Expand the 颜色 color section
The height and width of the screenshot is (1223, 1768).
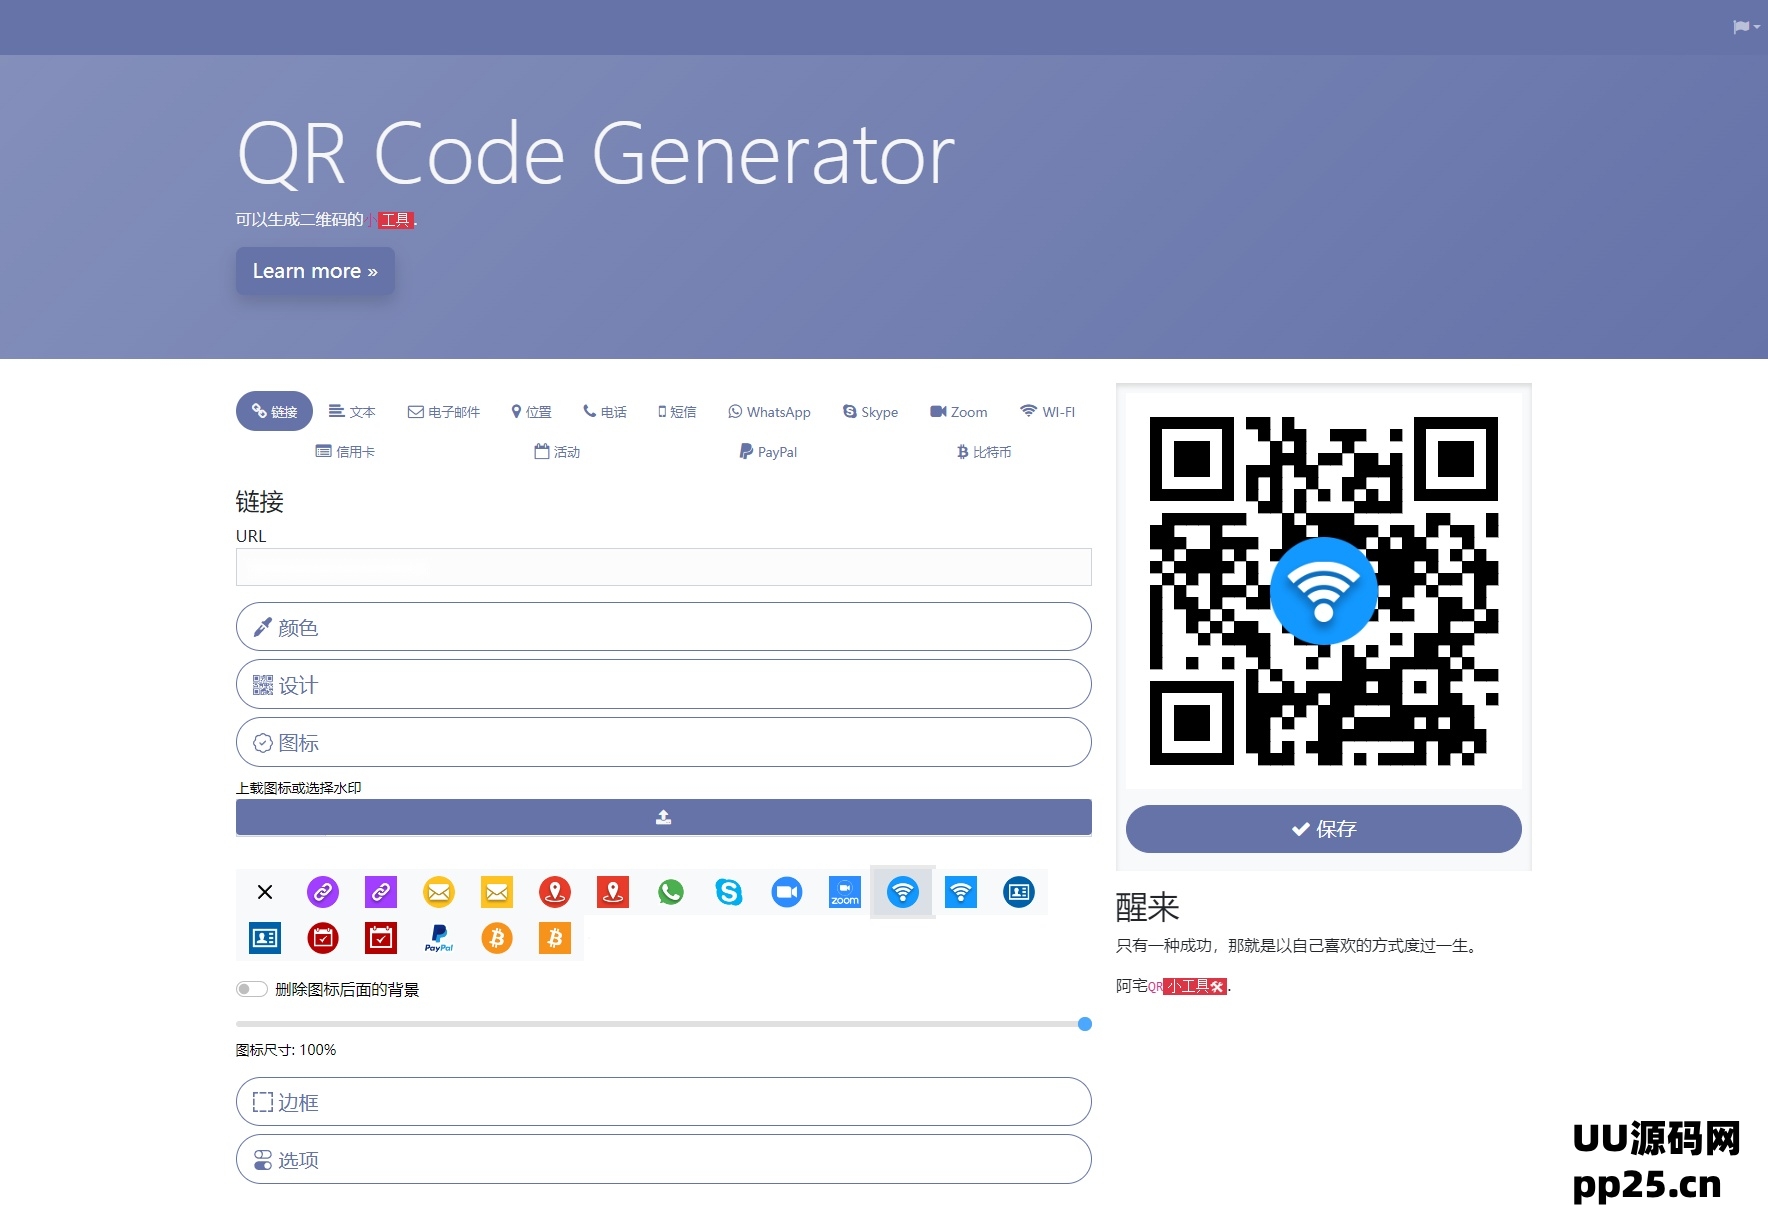[x=663, y=627]
